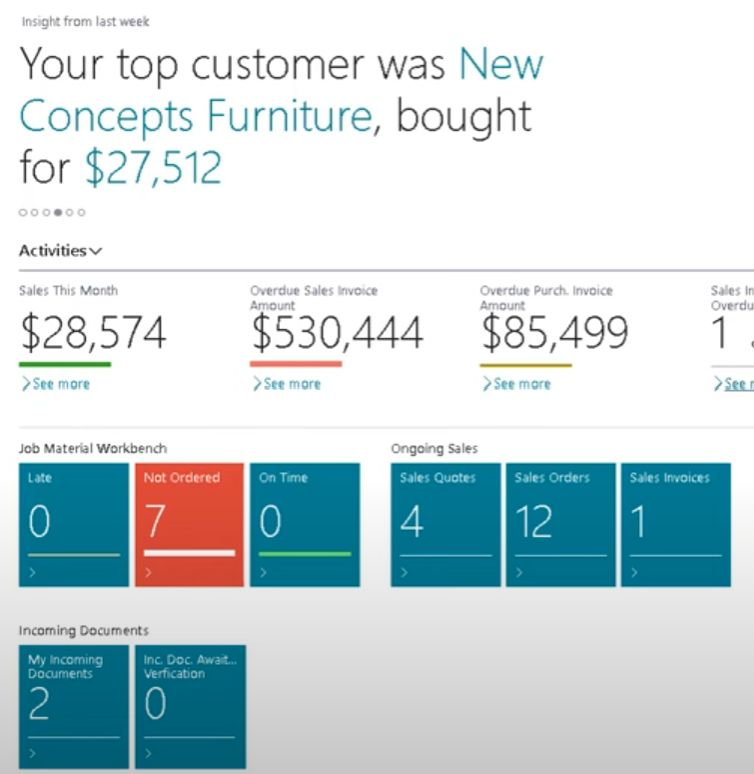This screenshot has height=774, width=754.
Task: Select the last insight page dot
Action: pos(82,212)
